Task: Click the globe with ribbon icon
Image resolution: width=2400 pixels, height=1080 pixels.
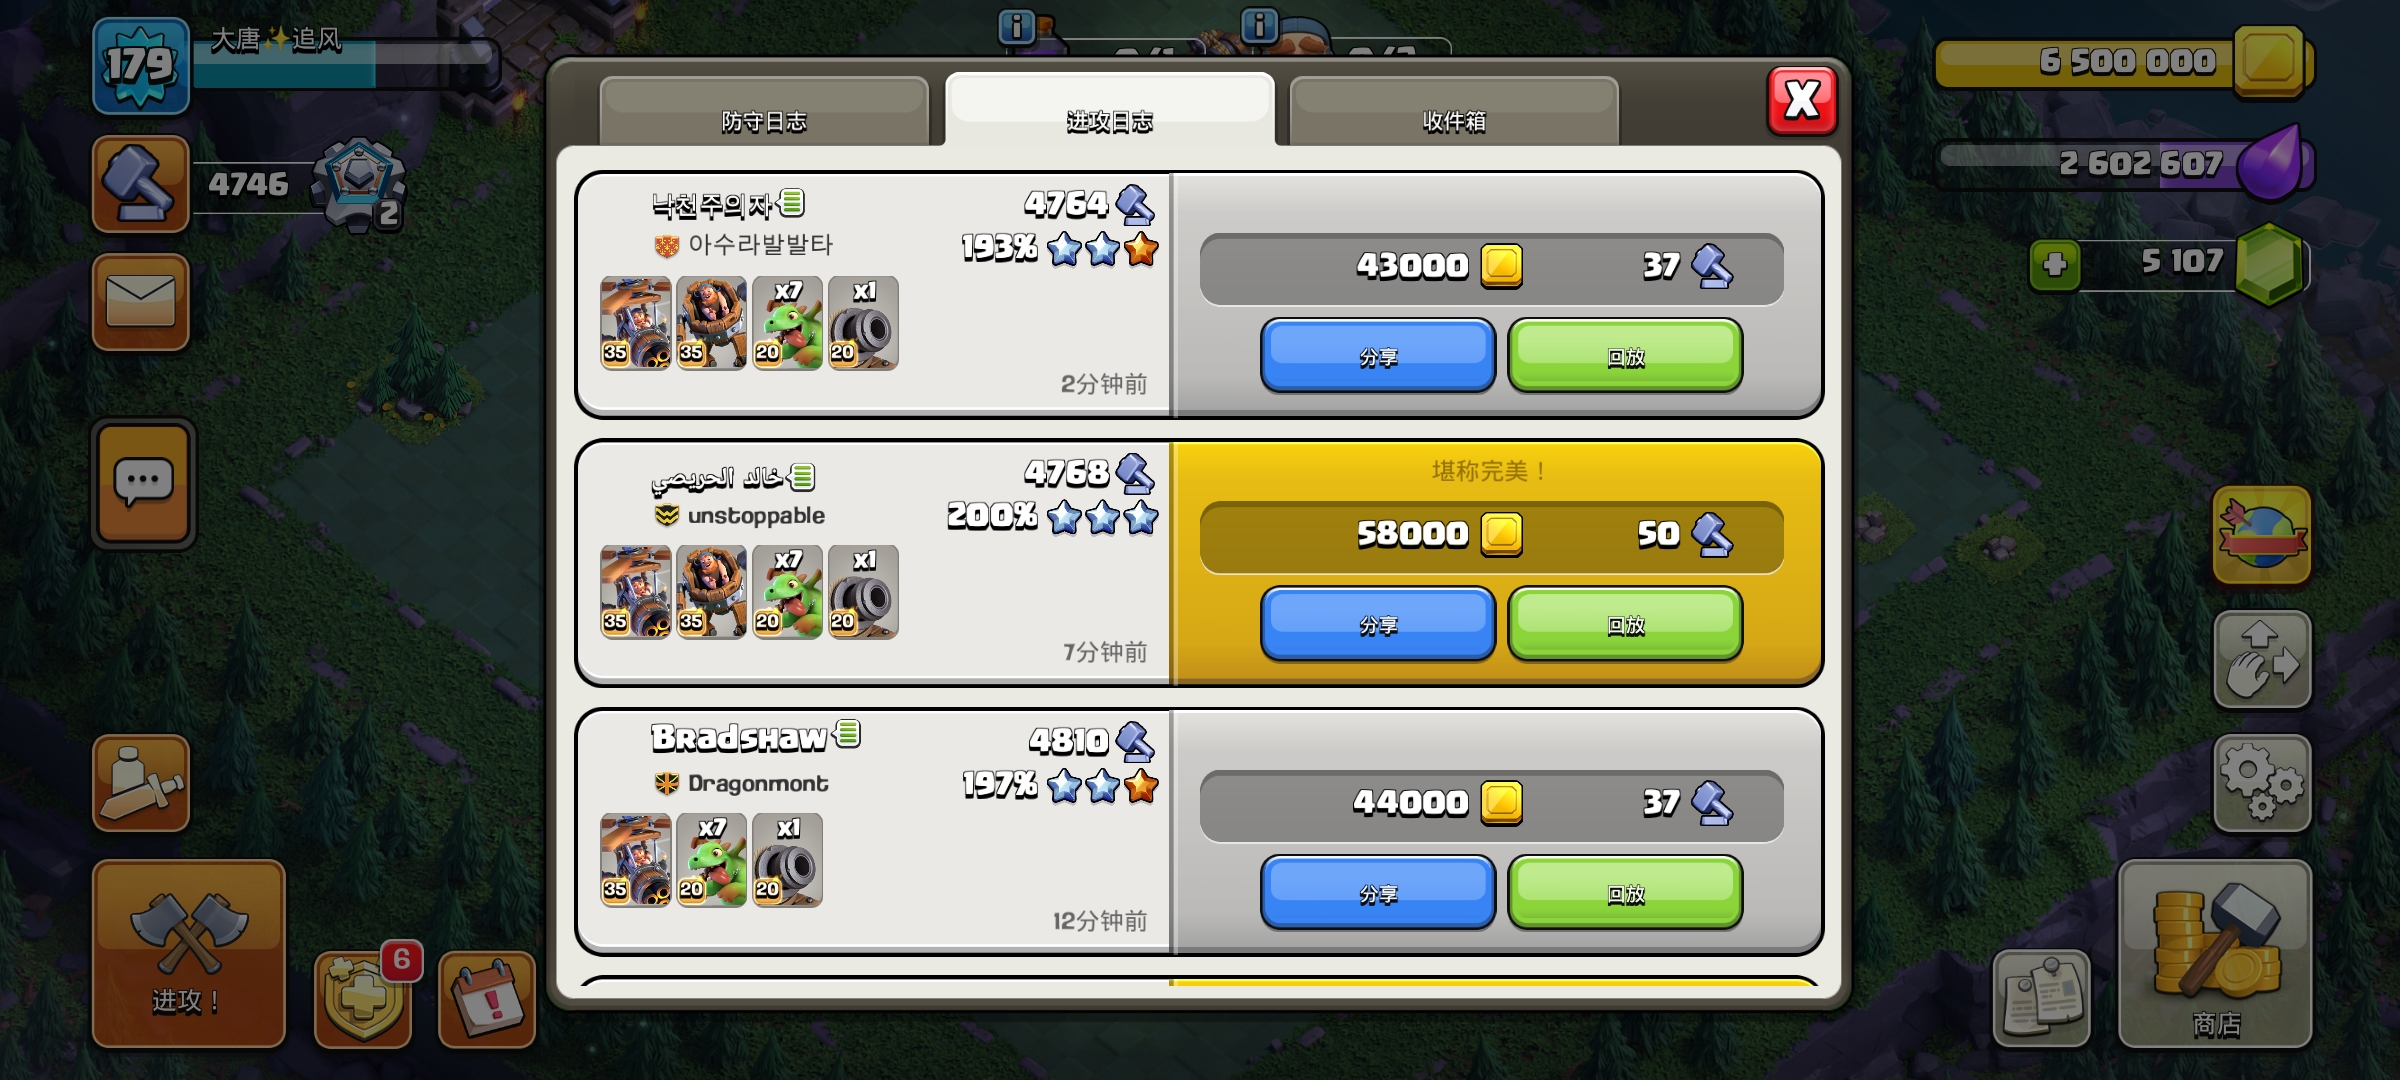Action: click(x=2262, y=535)
